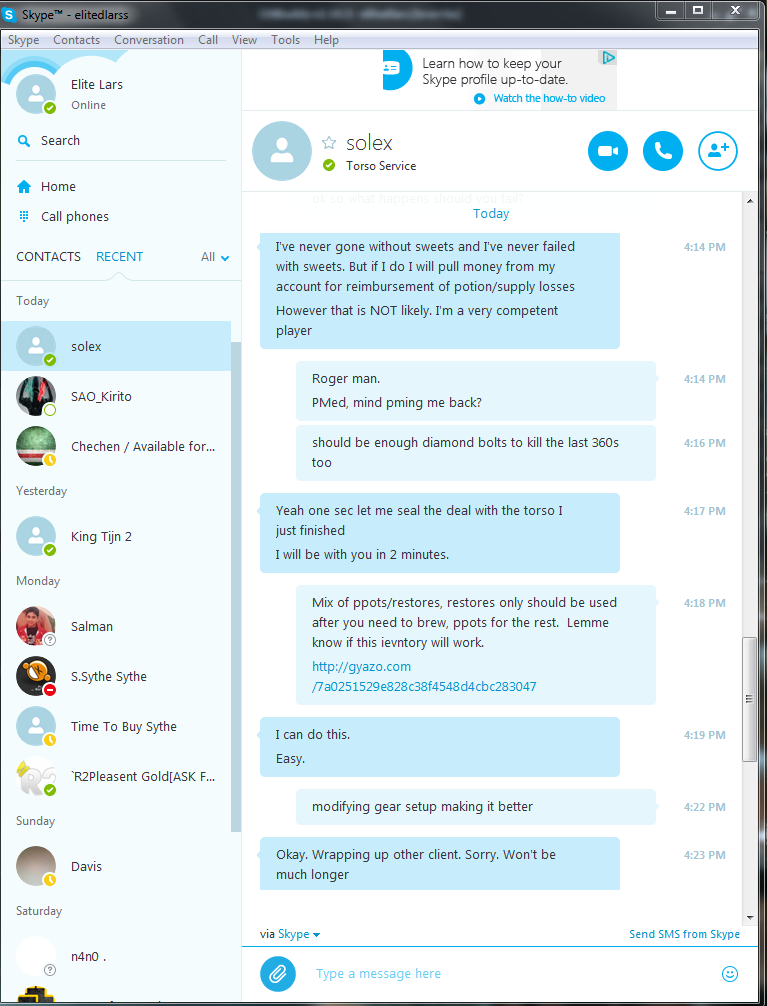Open the Conversation menu
767x1006 pixels.
coord(149,40)
